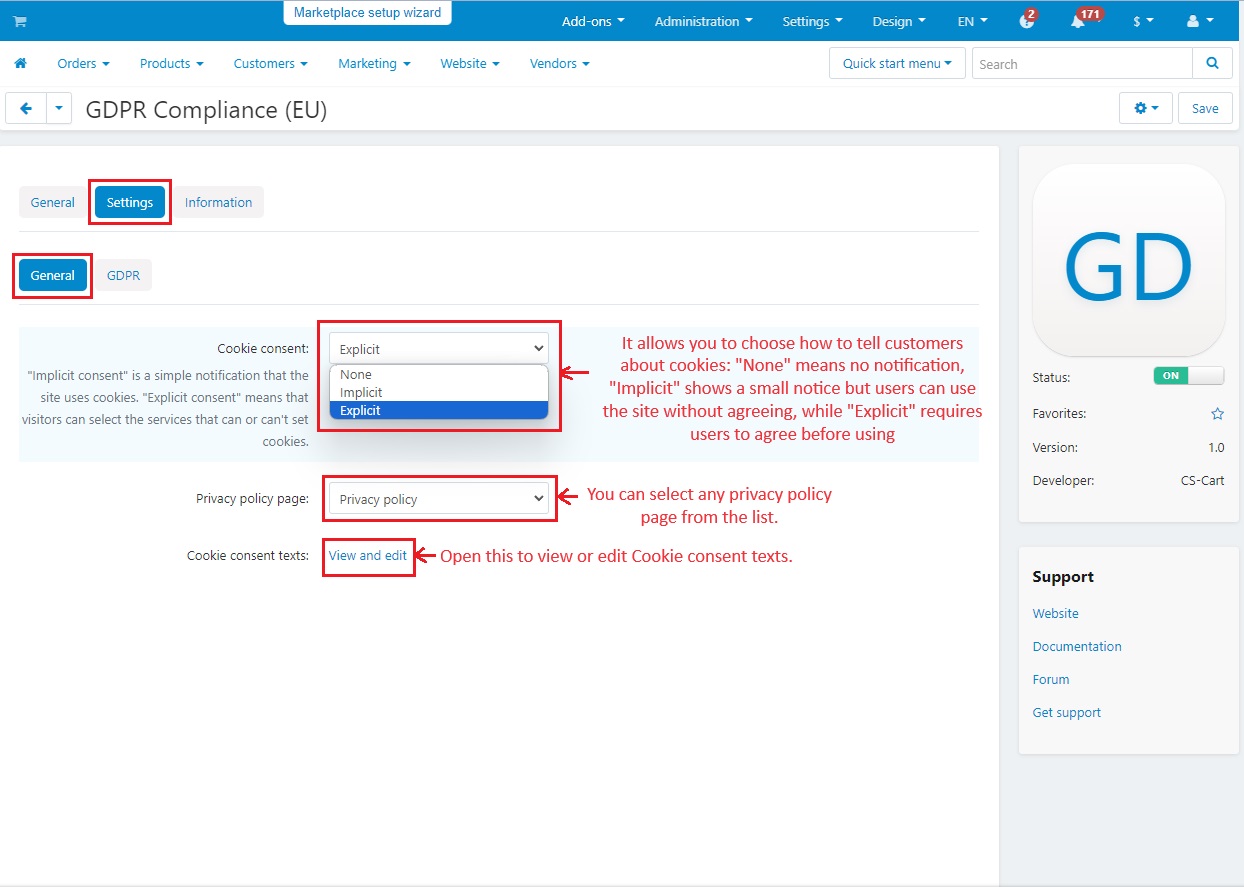This screenshot has height=887, width=1244.
Task: Open the Add-ons menu
Action: (x=593, y=21)
